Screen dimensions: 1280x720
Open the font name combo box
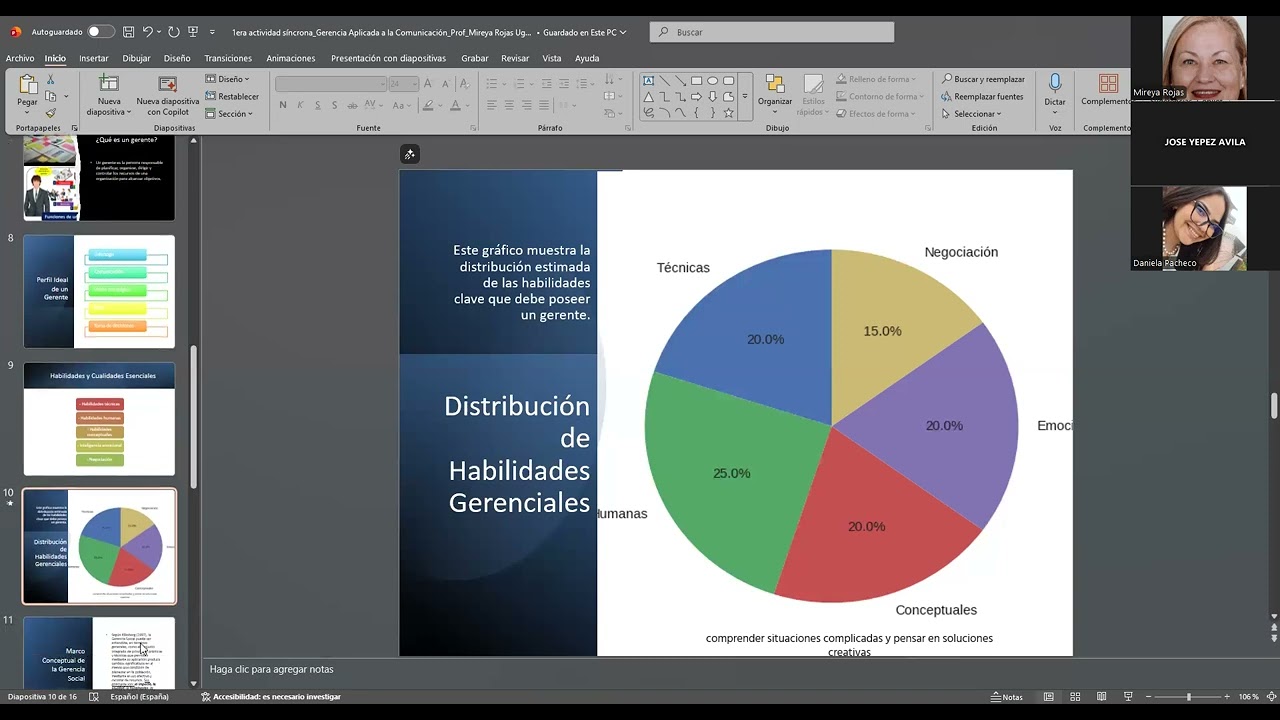tap(331, 84)
